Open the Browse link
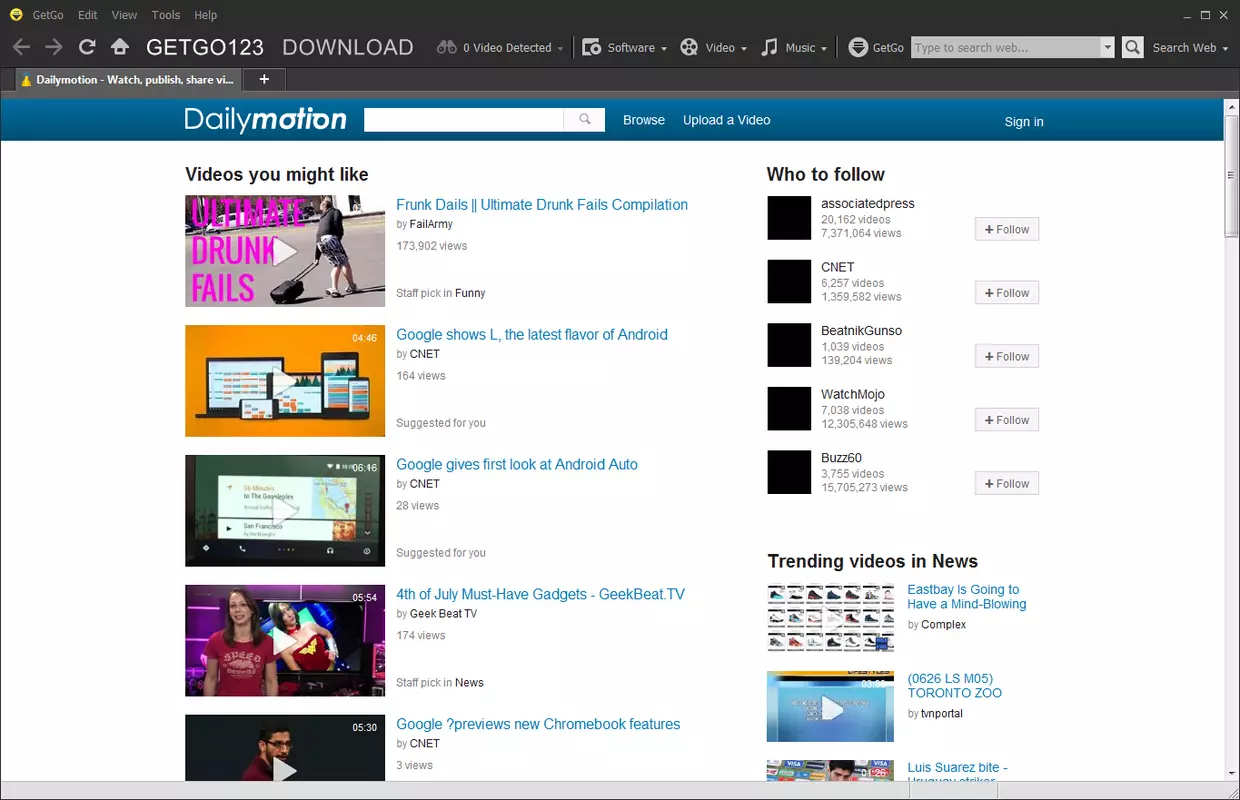The image size is (1240, 800). 644,120
